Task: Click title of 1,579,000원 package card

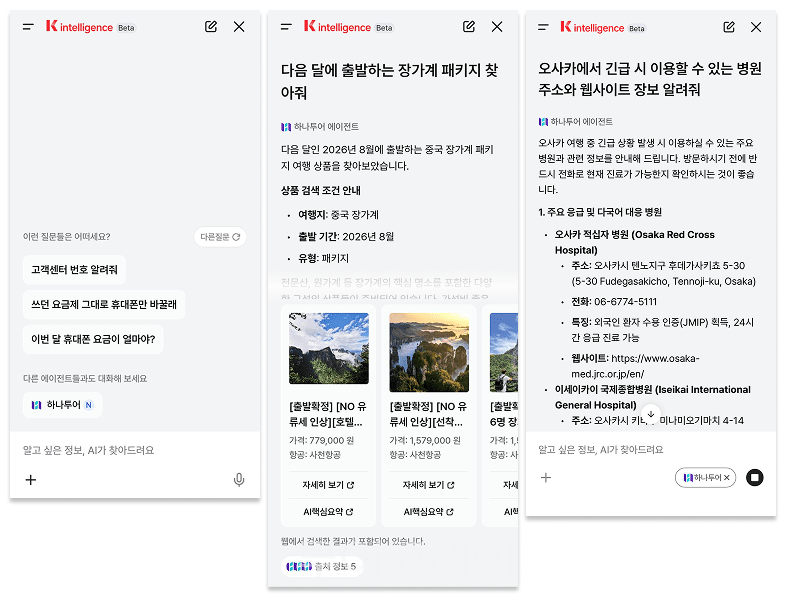Action: (428, 414)
